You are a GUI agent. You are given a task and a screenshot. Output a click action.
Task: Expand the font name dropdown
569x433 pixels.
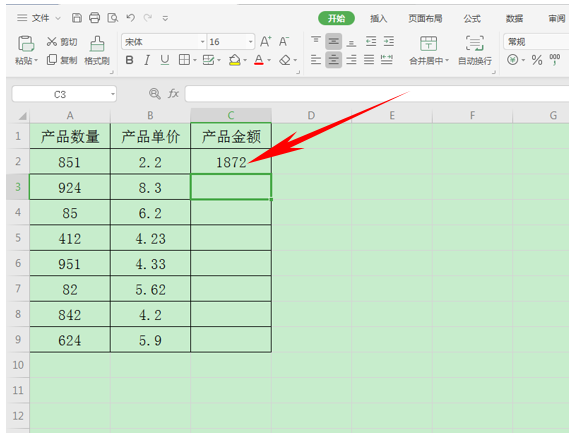[x=202, y=42]
